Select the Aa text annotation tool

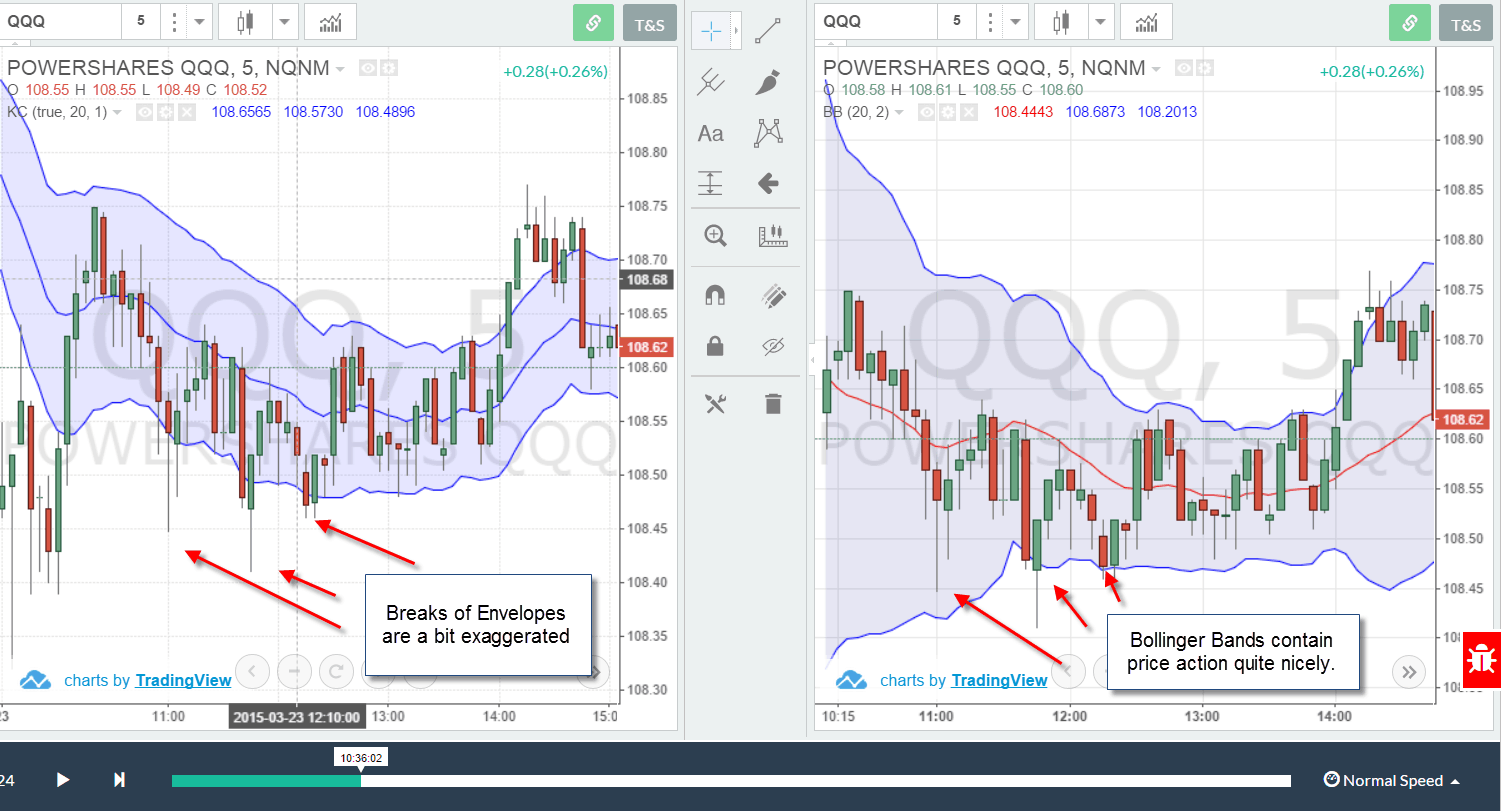tap(711, 133)
